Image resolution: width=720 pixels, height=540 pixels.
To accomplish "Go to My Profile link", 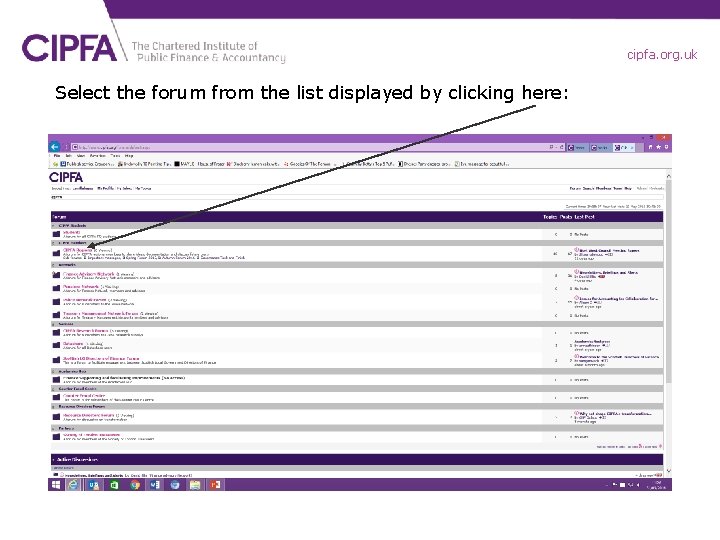I will coord(106,188).
